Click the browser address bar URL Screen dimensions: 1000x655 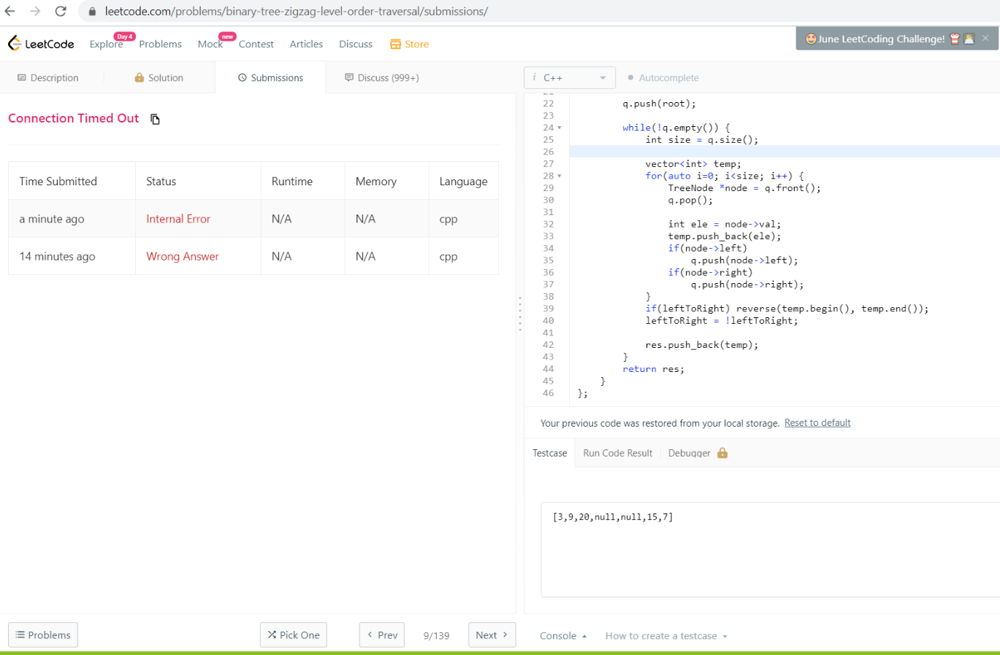[297, 11]
